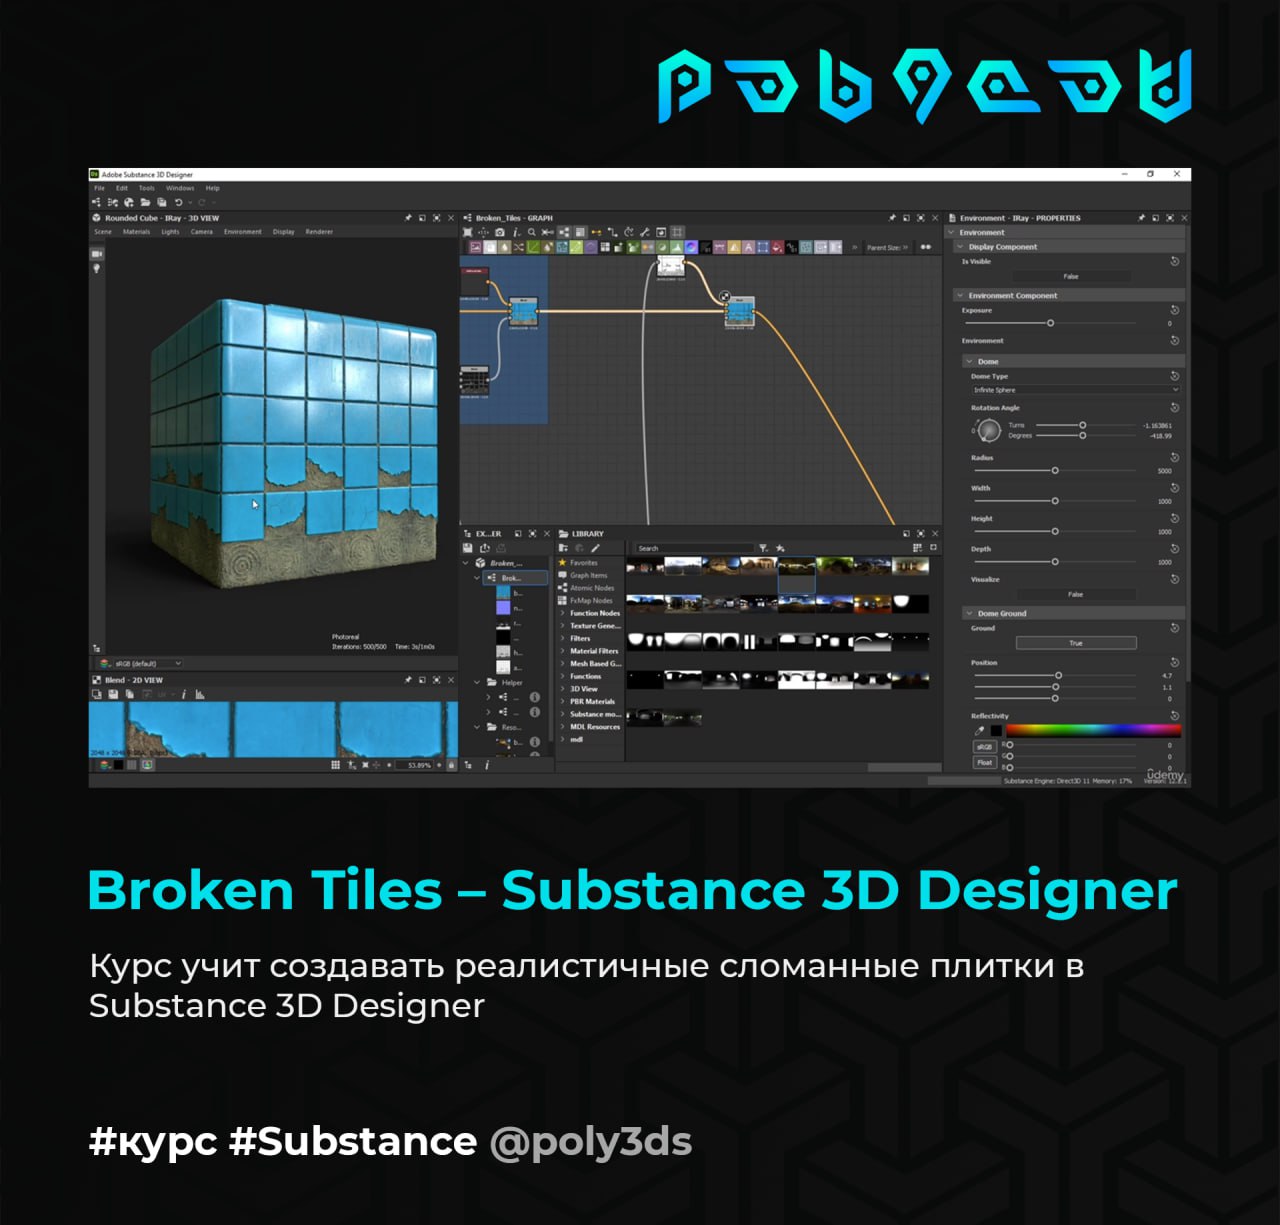Select FxMap Nodes in the Library list

(x=585, y=601)
